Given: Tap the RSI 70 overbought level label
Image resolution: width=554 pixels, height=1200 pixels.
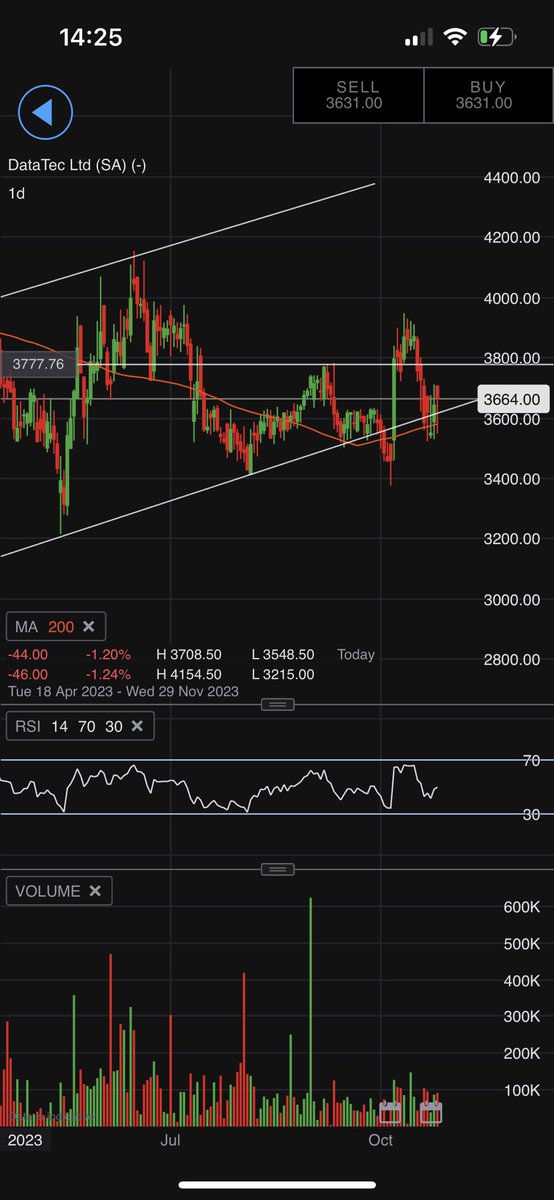Looking at the screenshot, I should 531,761.
